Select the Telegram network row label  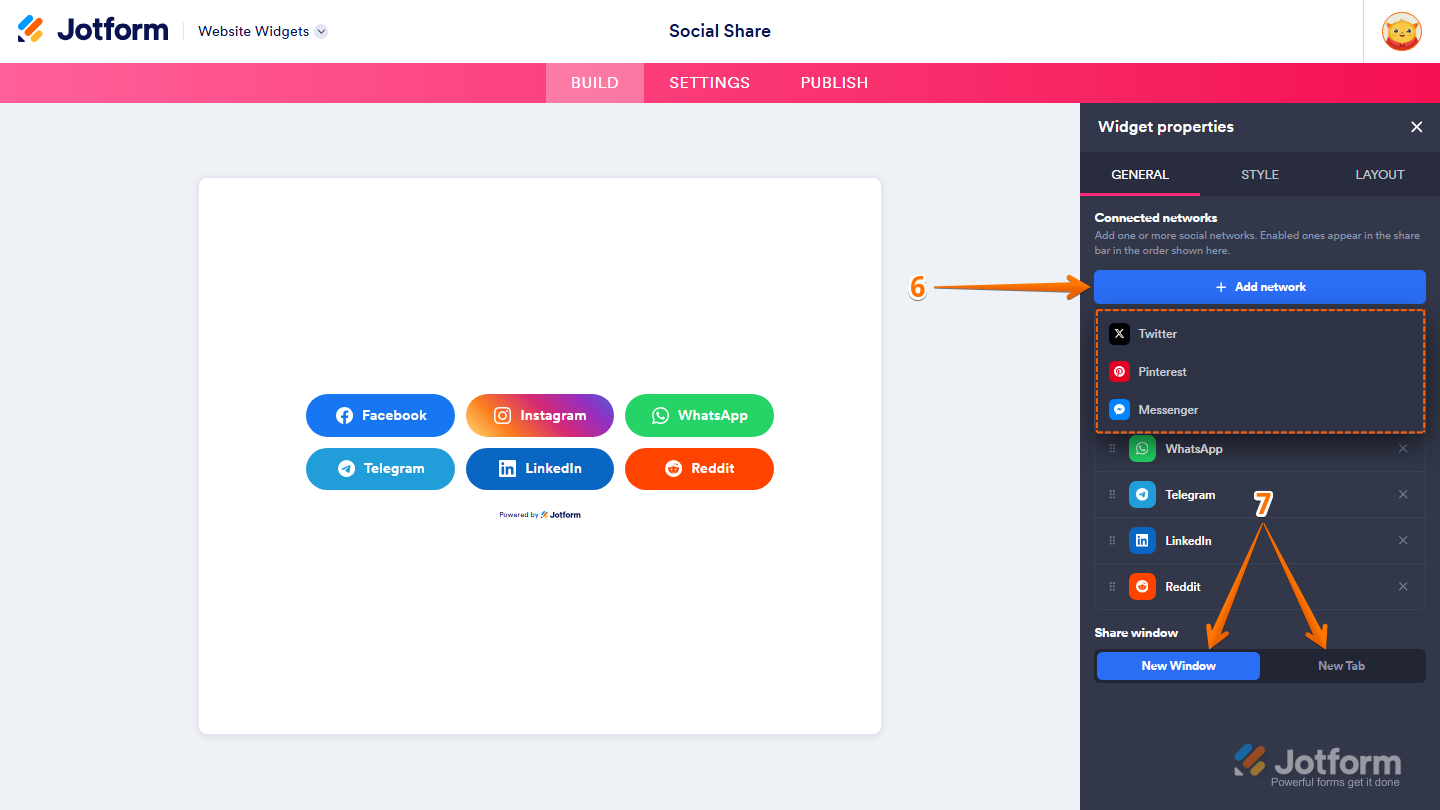coord(1190,495)
